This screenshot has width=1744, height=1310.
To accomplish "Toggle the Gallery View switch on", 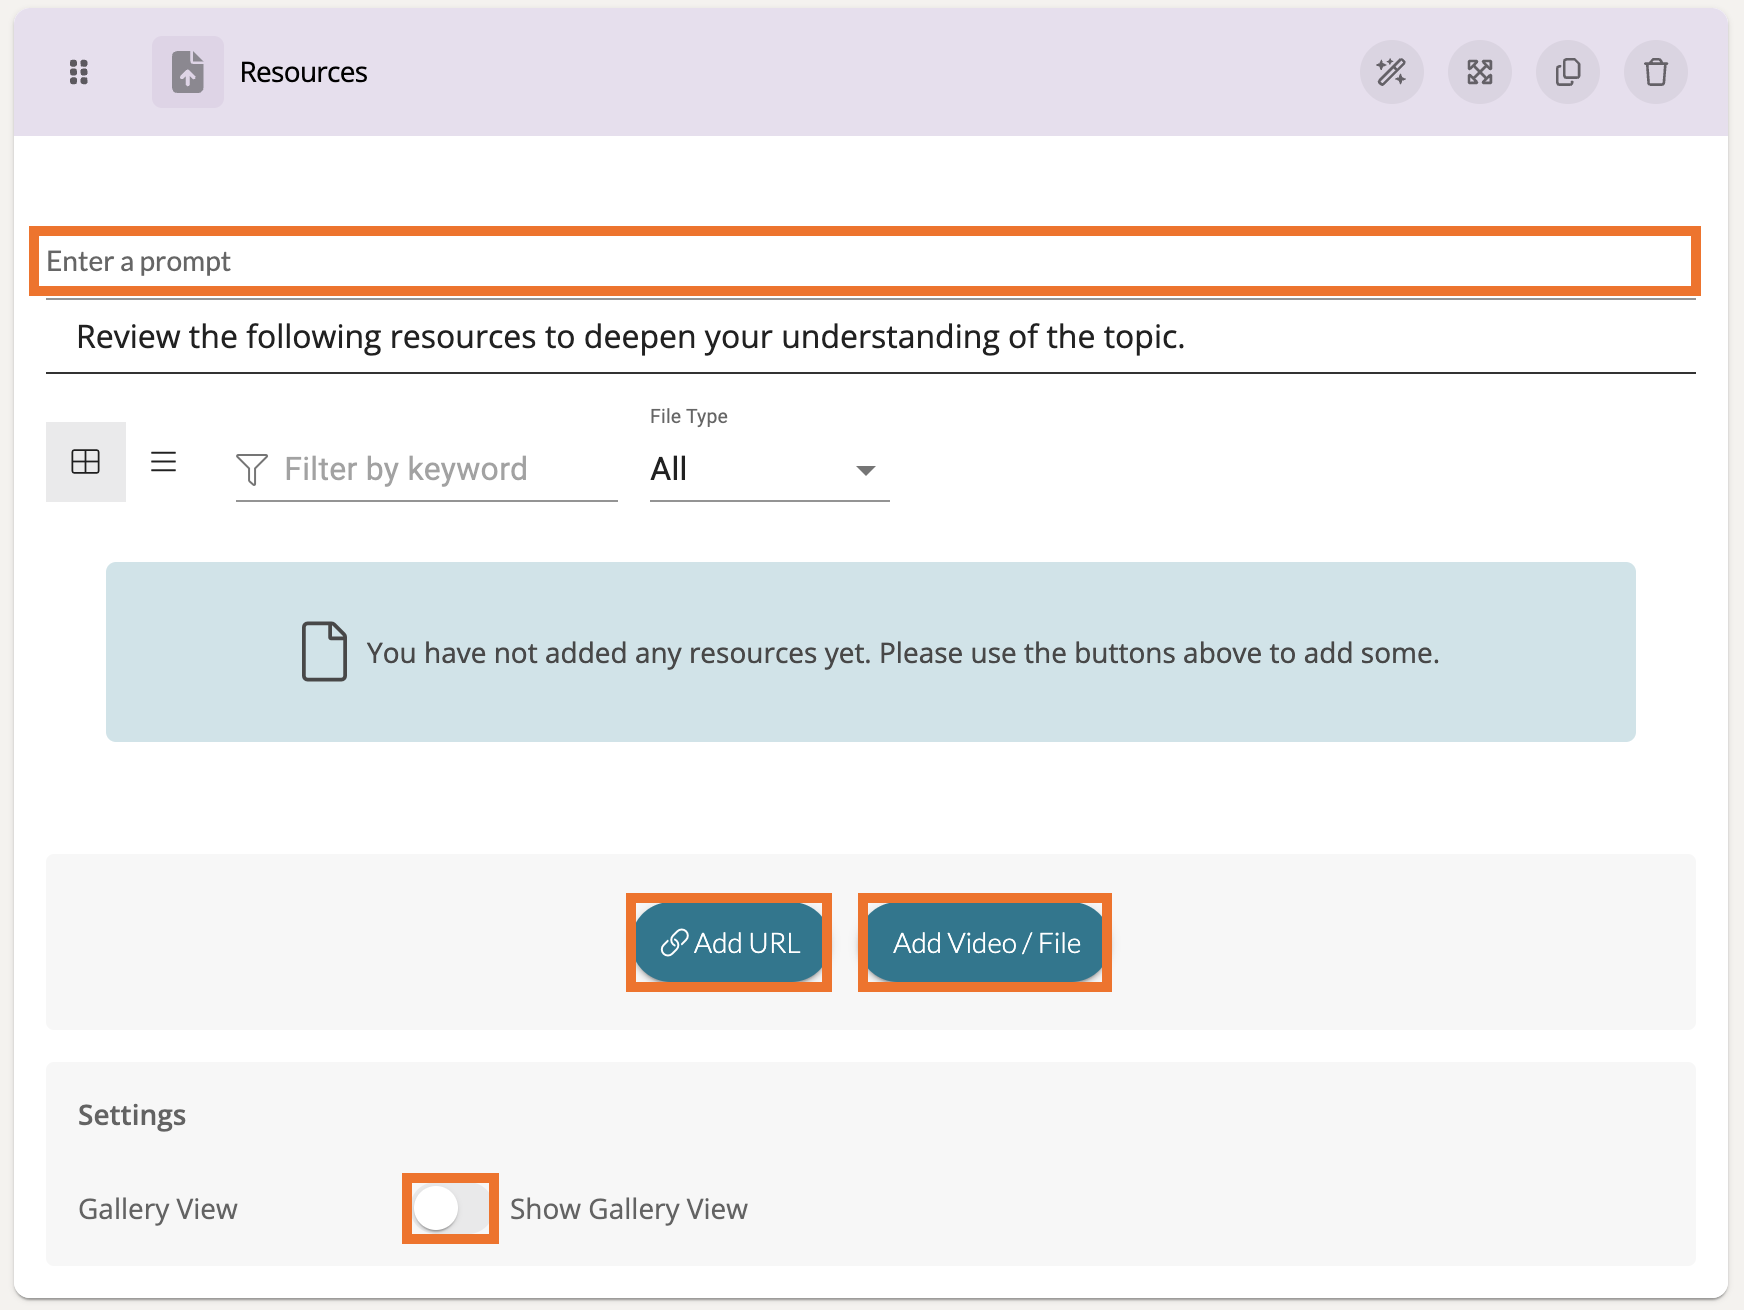I will pyautogui.click(x=450, y=1208).
